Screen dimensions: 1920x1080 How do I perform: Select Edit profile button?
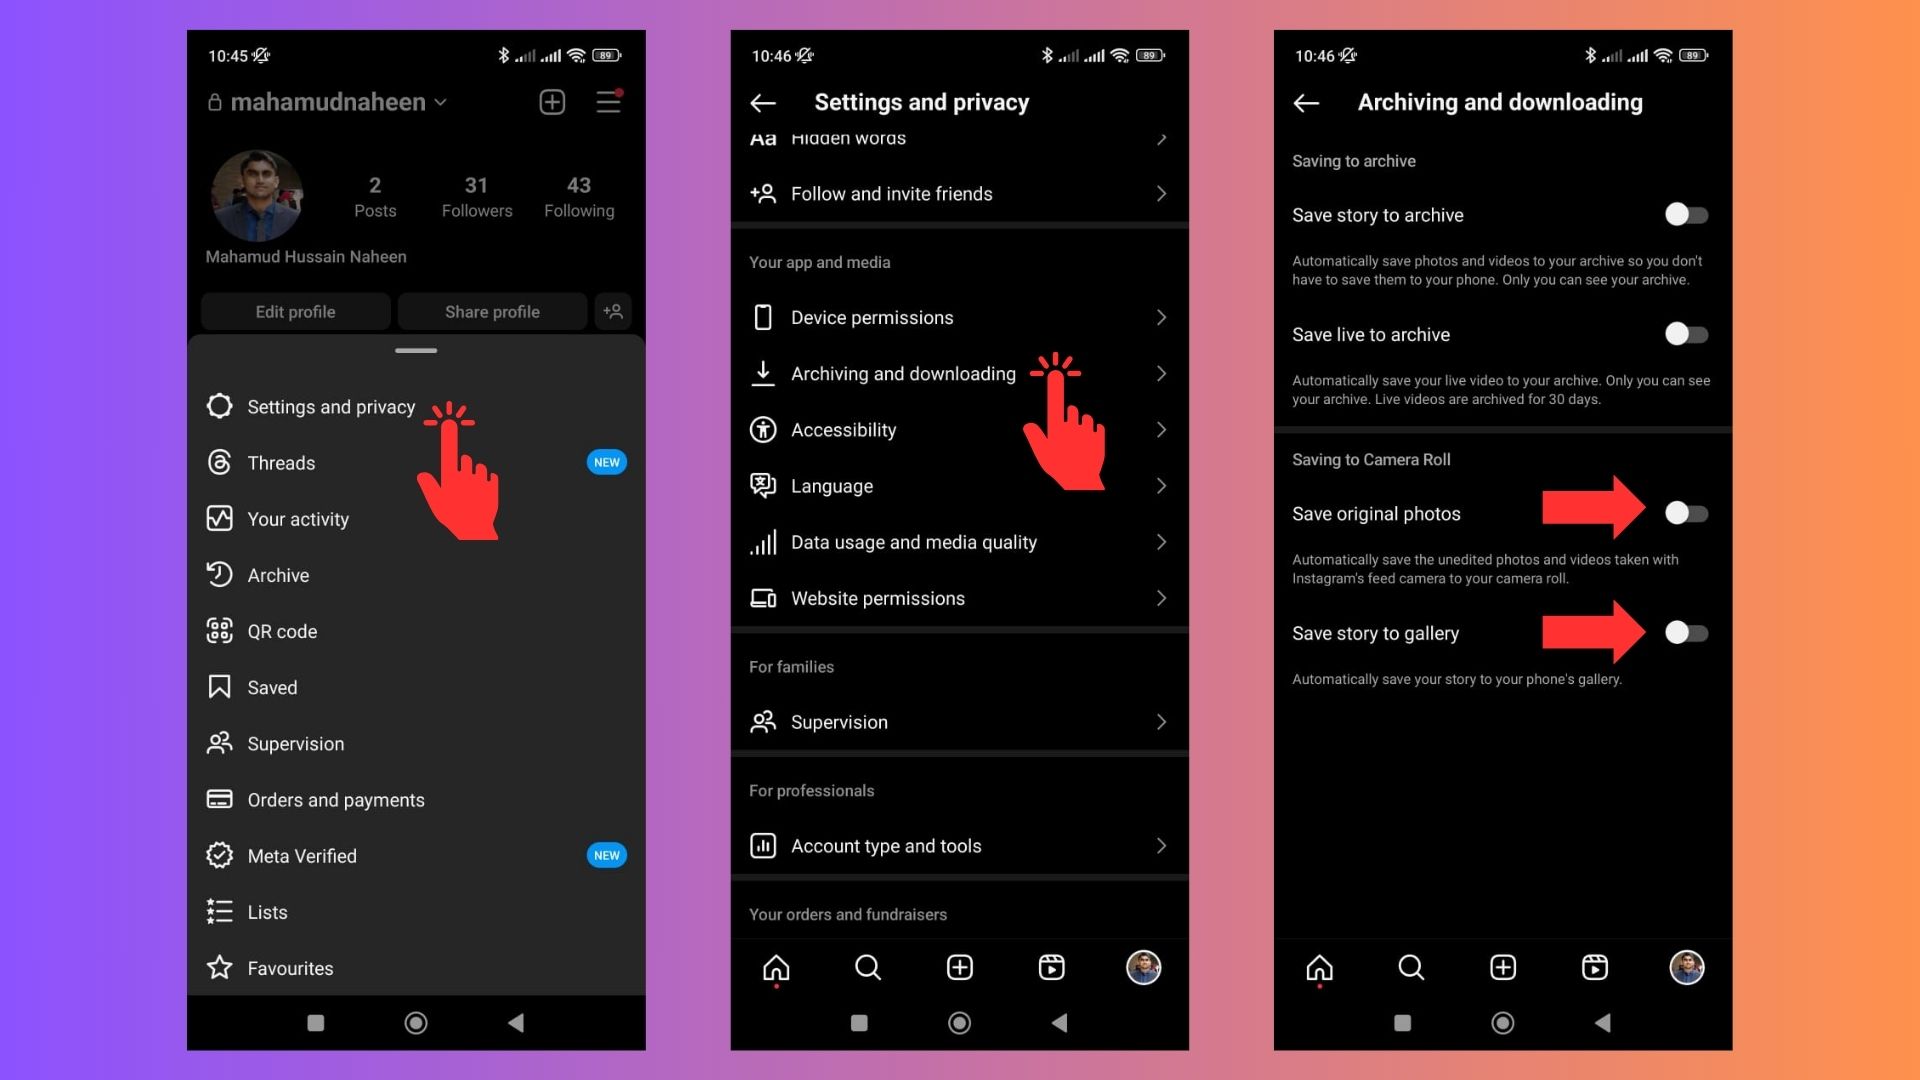click(x=295, y=311)
